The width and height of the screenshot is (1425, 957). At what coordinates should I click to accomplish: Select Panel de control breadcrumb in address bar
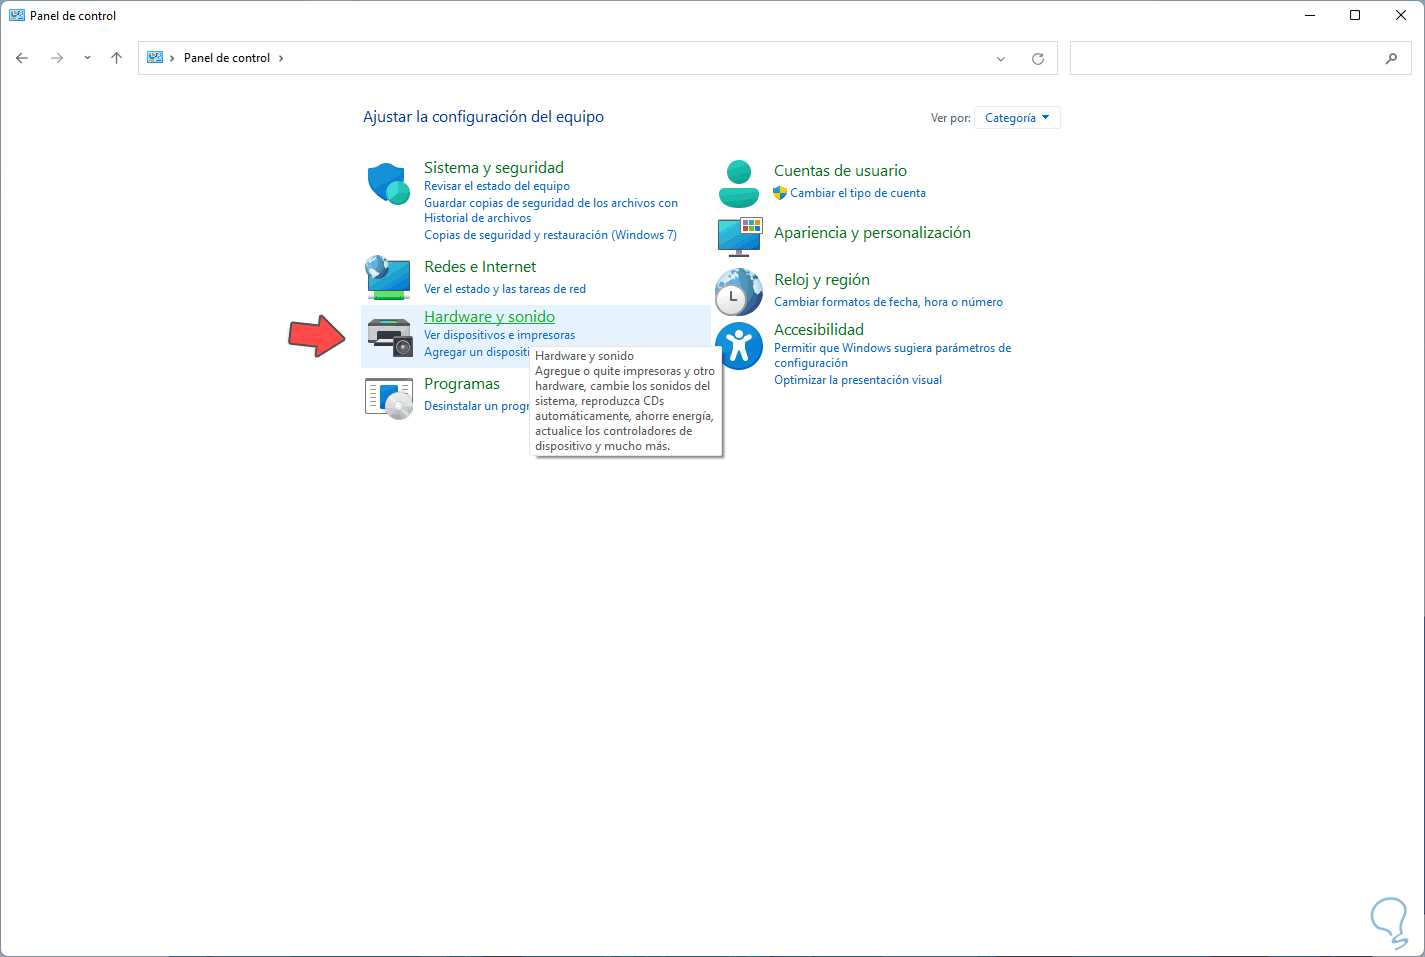point(227,58)
